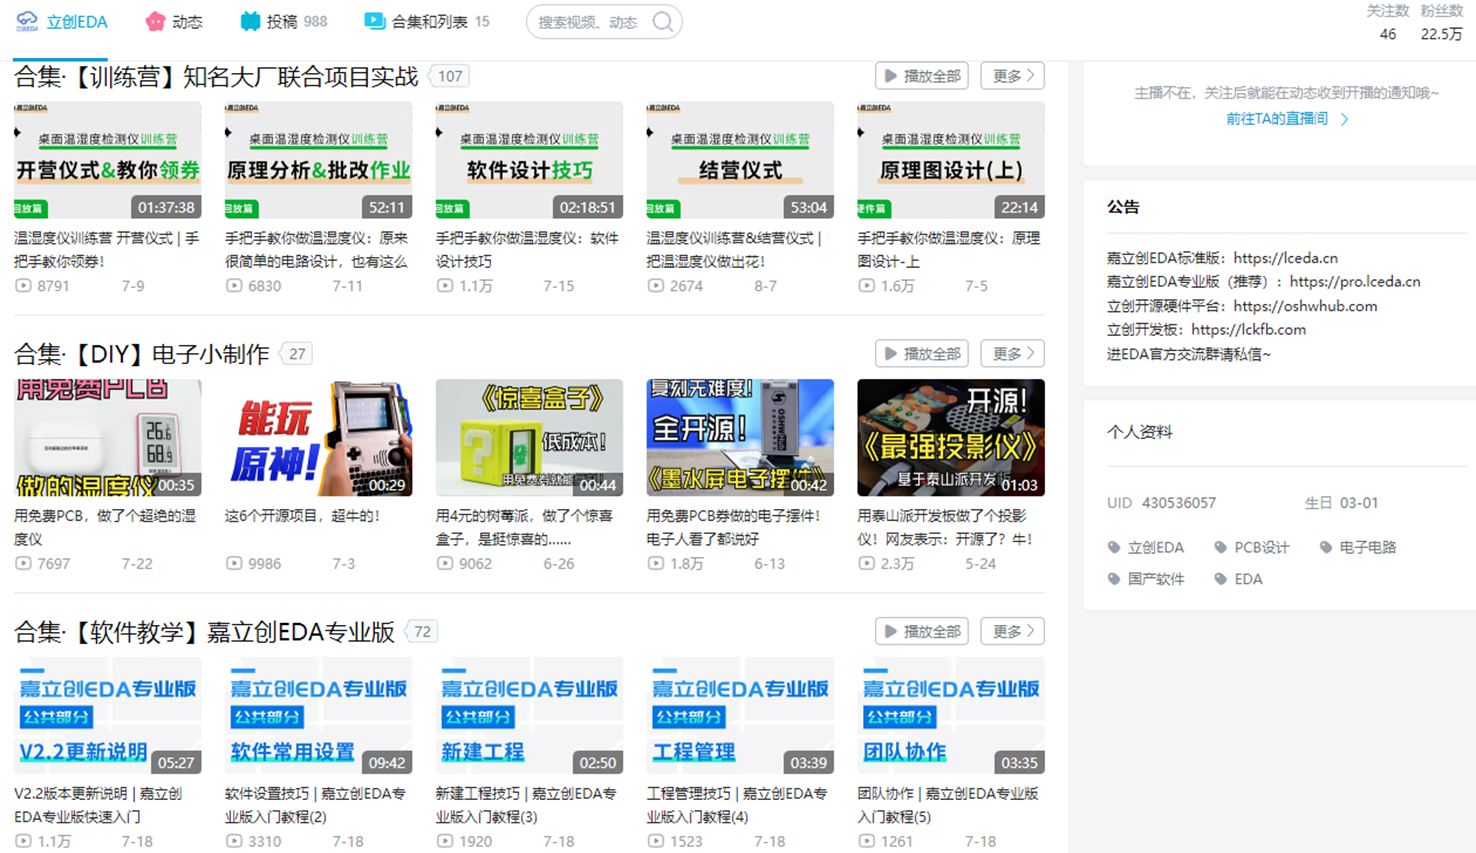The height and width of the screenshot is (853, 1476).
Task: Expand more of the 软件教学 collection
Action: pos(1013,632)
